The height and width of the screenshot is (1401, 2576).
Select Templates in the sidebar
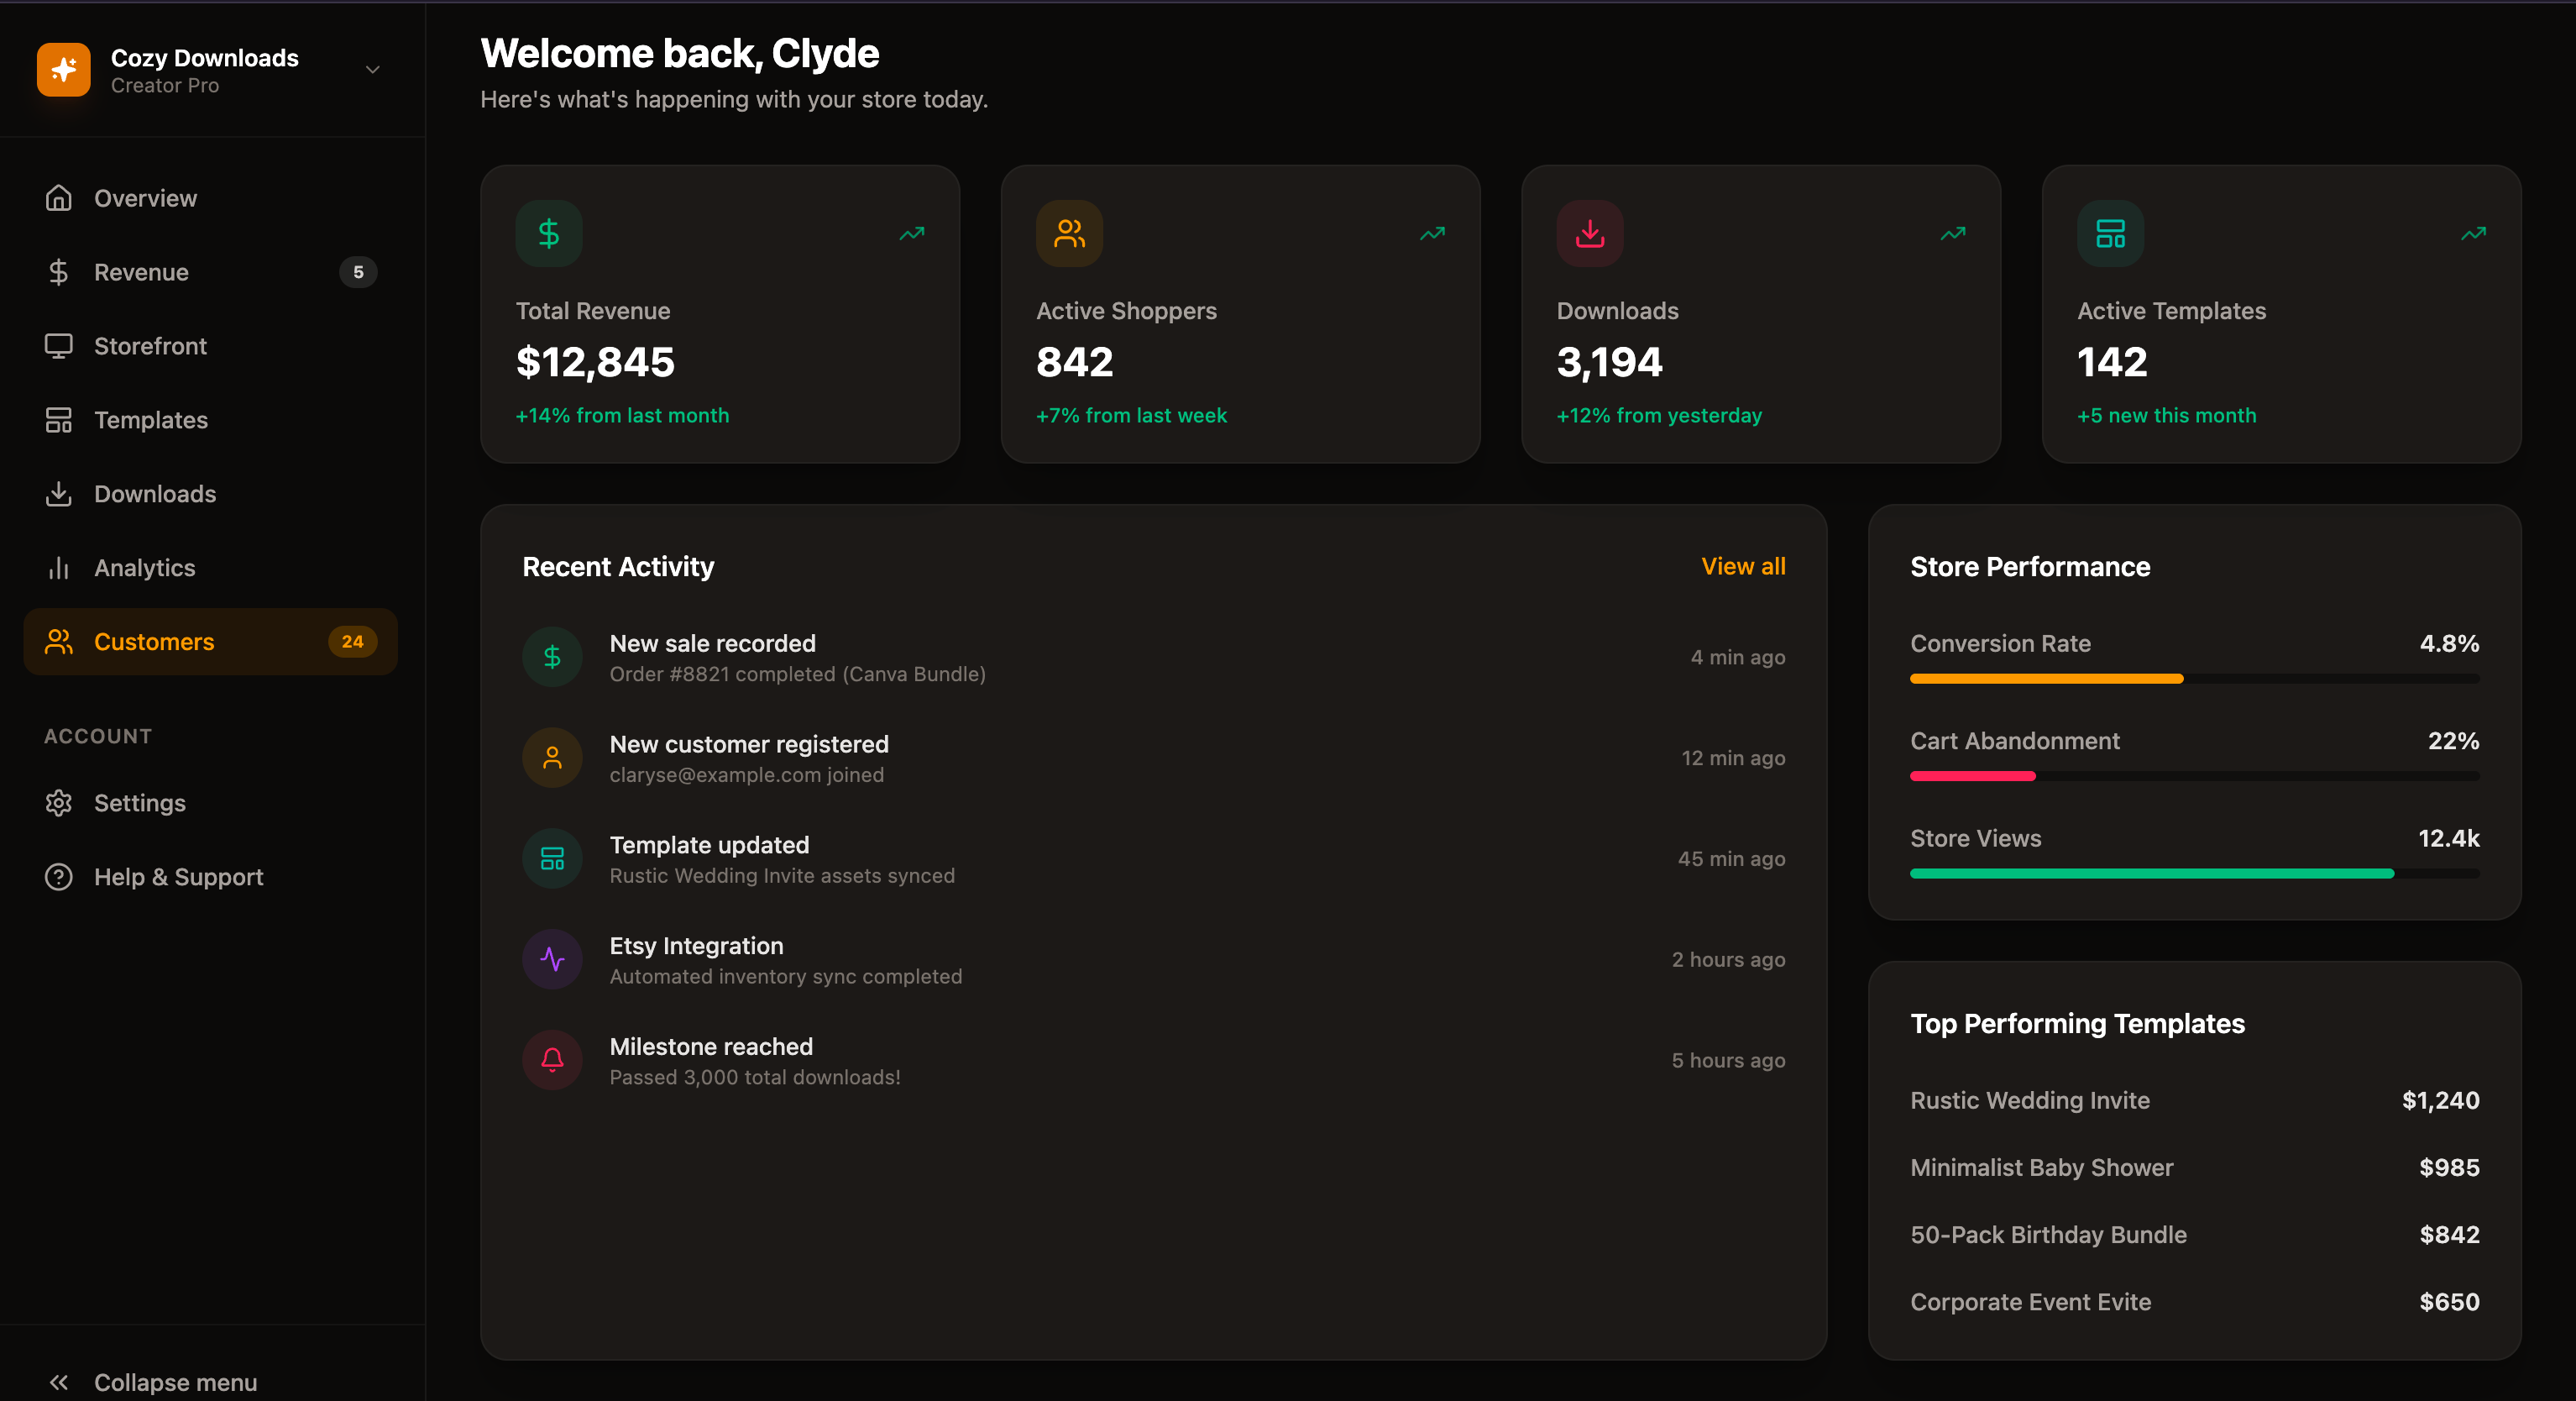point(211,420)
